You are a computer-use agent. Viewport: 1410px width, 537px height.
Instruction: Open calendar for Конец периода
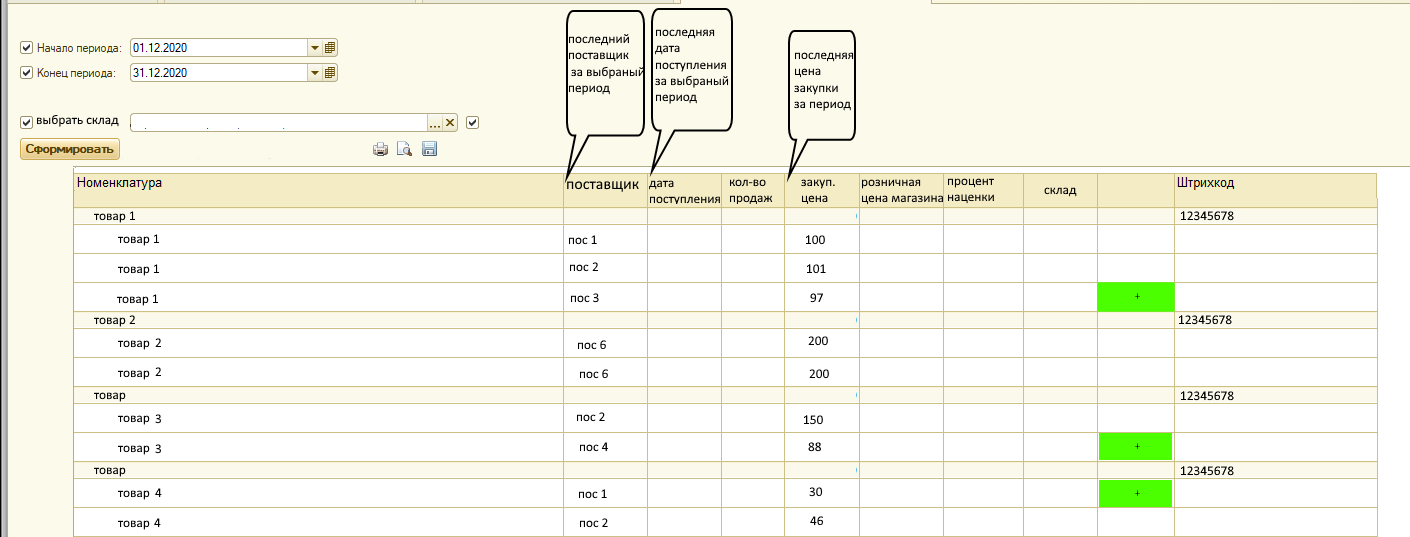tap(331, 72)
